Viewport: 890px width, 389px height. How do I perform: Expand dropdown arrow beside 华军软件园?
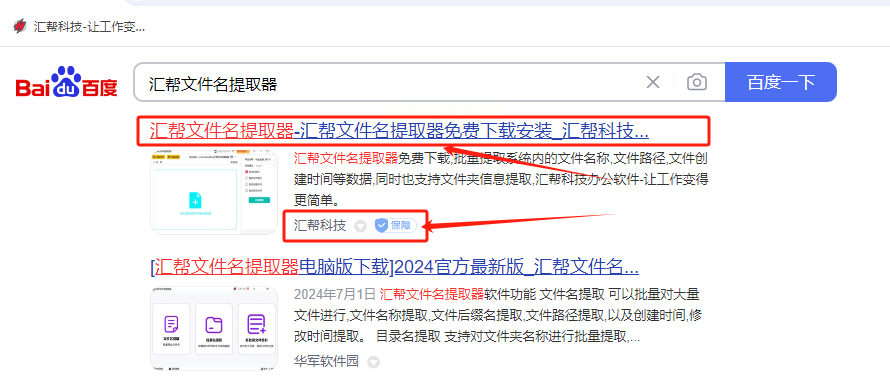[373, 362]
